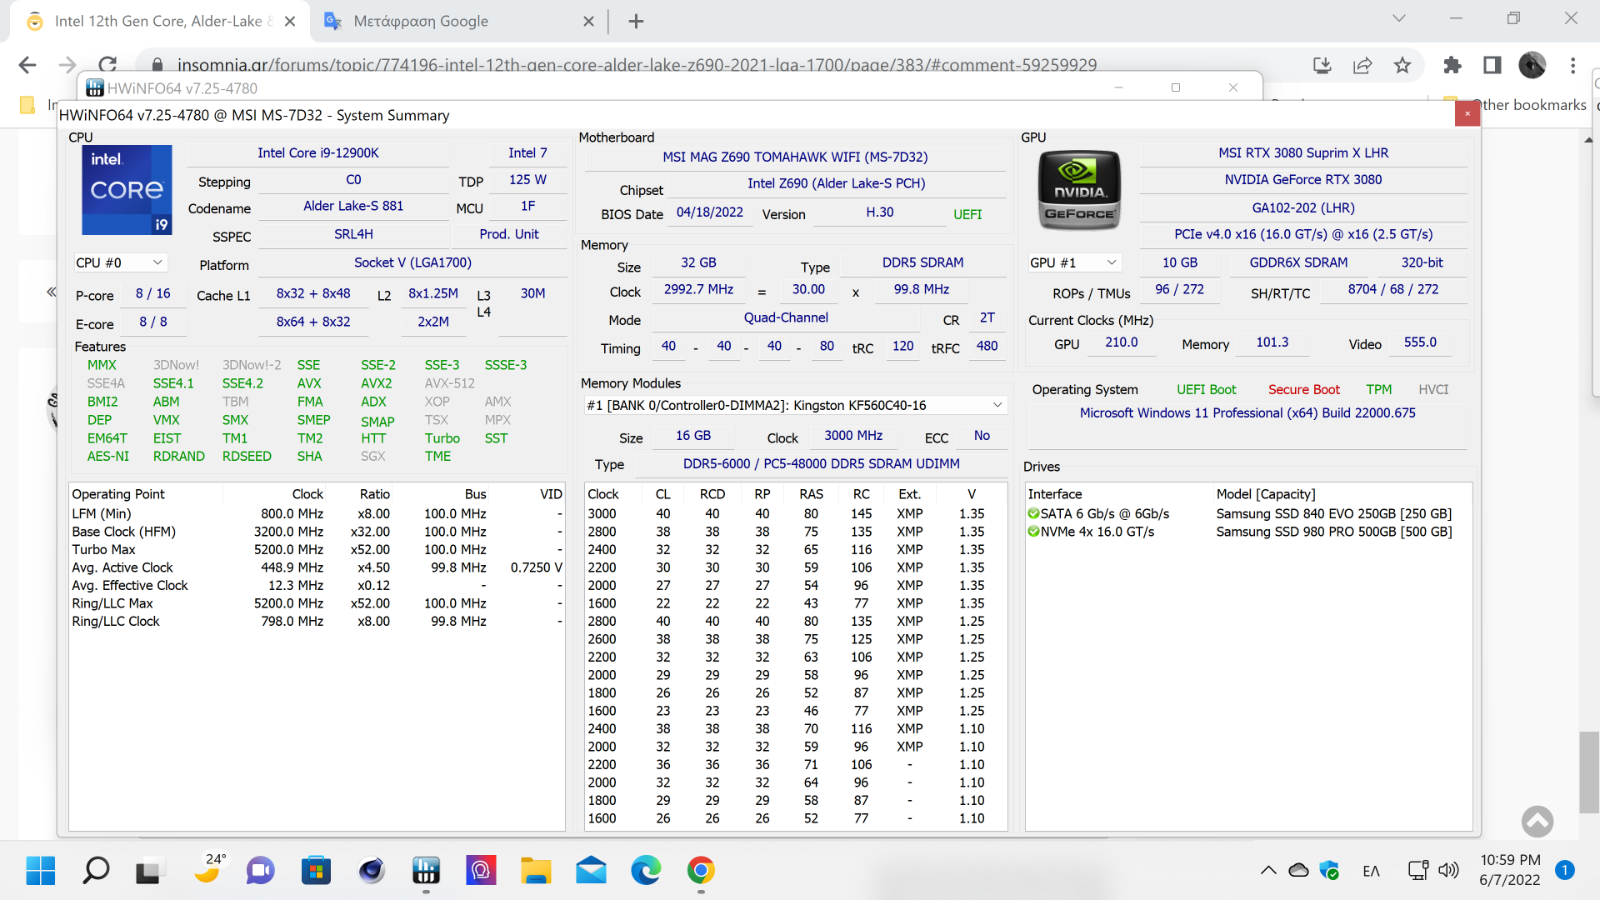Click the insomnia.gr address bar

tap(637, 65)
